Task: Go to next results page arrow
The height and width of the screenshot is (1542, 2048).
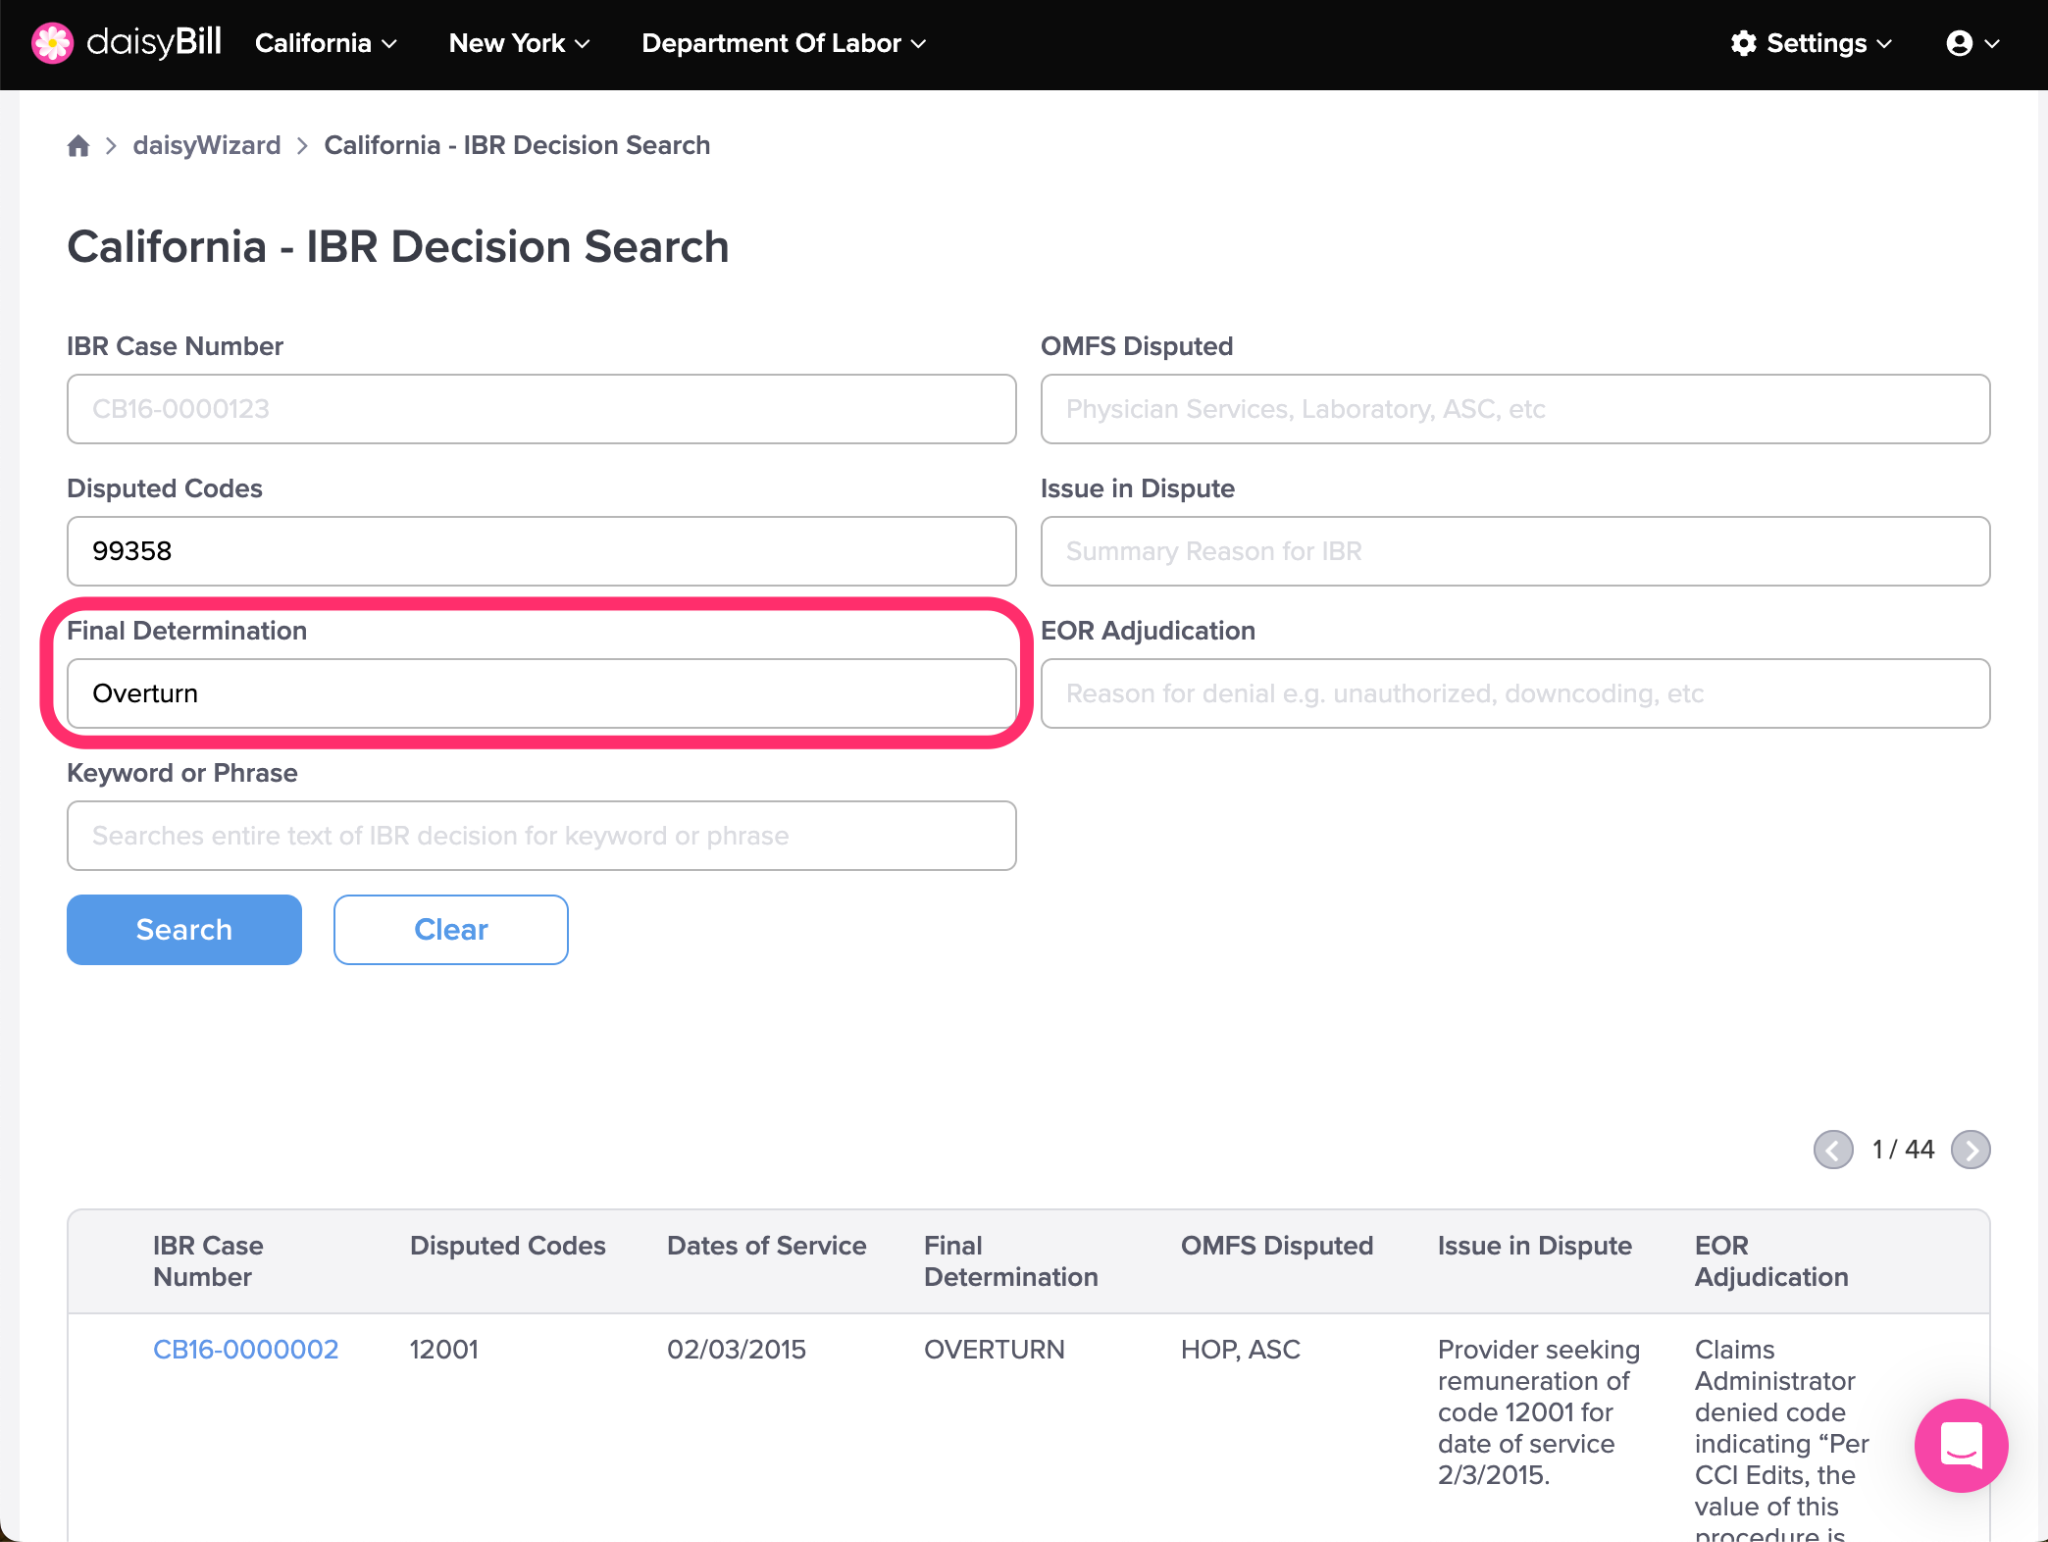Action: point(1970,1150)
